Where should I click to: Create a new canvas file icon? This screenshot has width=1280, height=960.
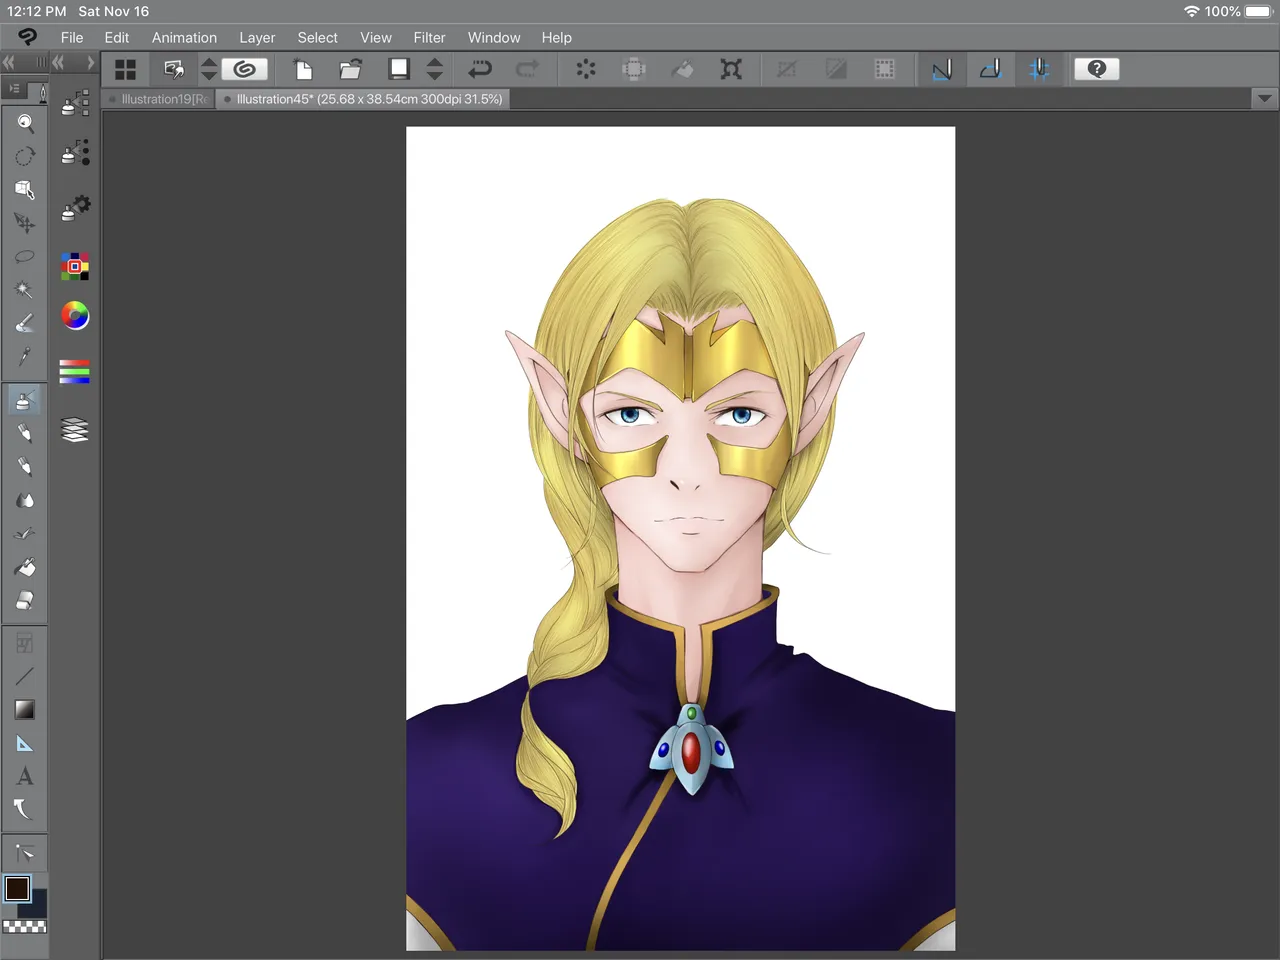[303, 69]
